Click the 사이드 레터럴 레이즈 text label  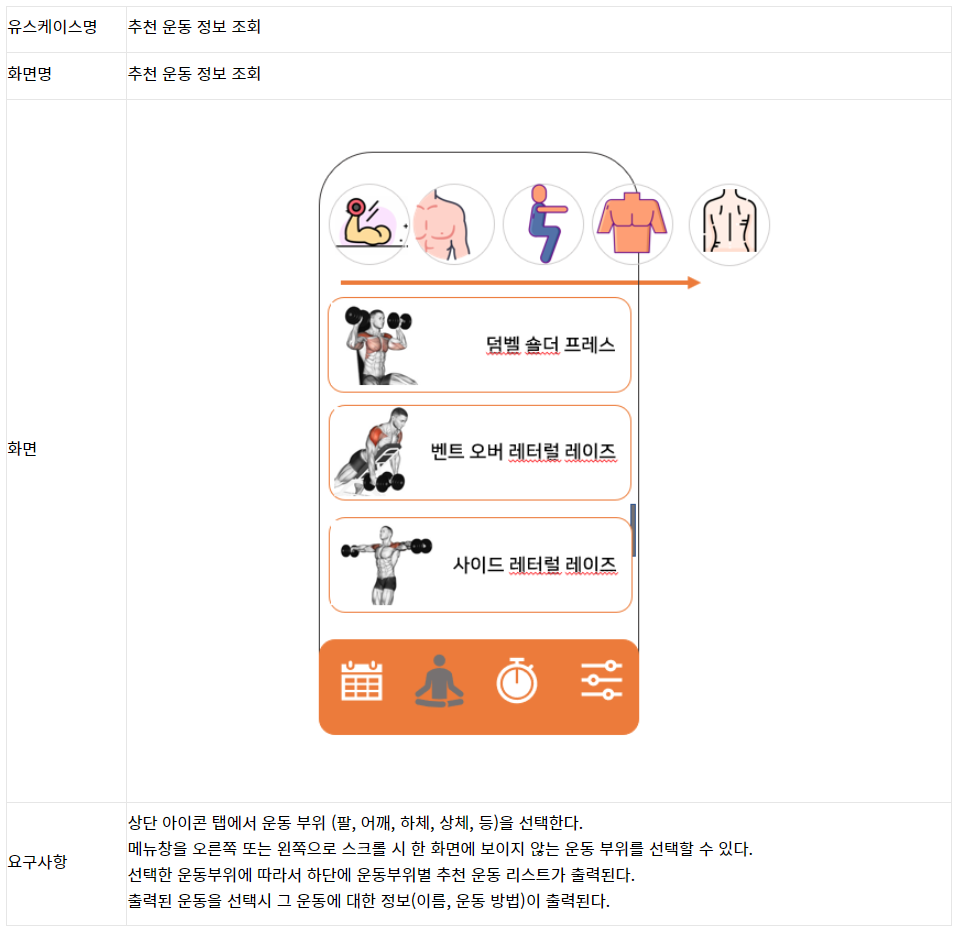(534, 564)
